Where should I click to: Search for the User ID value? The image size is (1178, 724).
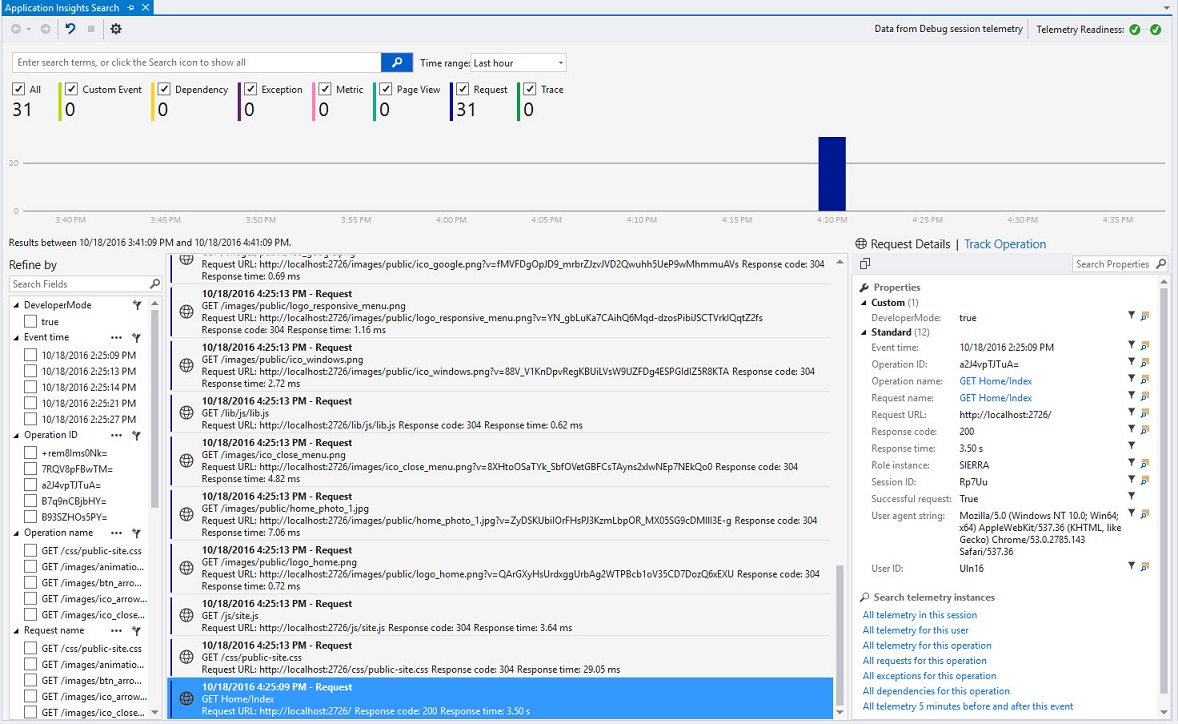point(1145,567)
